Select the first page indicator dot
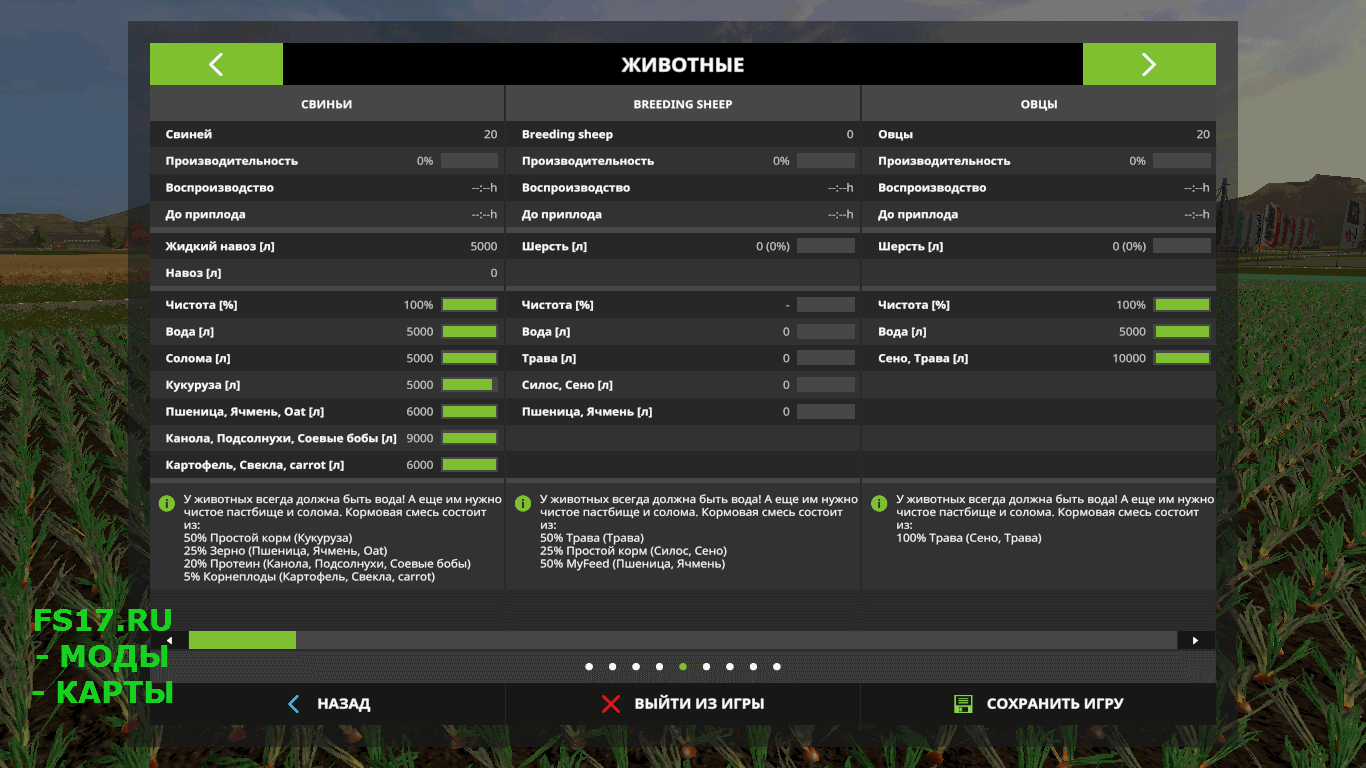The height and width of the screenshot is (768, 1366). click(589, 666)
